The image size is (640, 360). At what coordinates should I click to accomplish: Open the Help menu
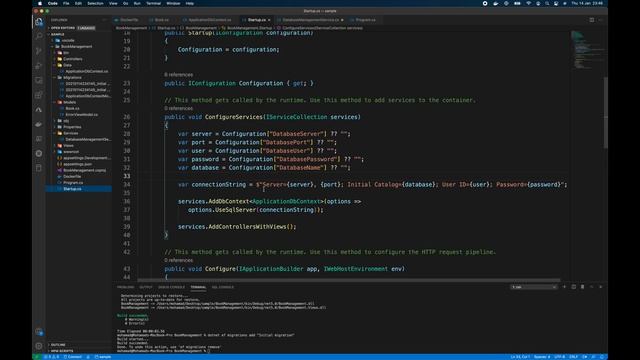point(190,3)
